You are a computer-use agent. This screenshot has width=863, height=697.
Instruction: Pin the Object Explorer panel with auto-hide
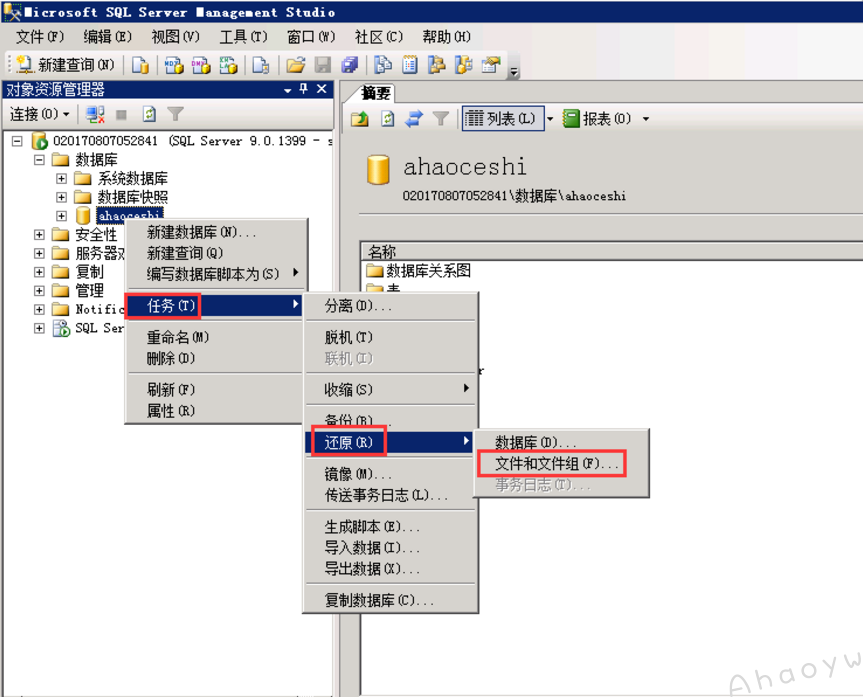coord(304,90)
